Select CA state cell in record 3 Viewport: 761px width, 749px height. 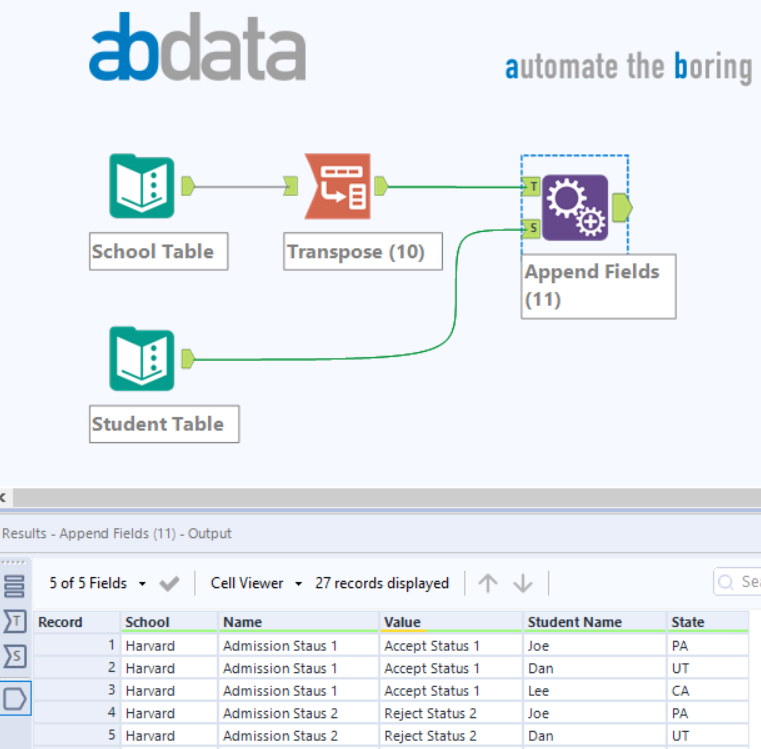point(708,691)
